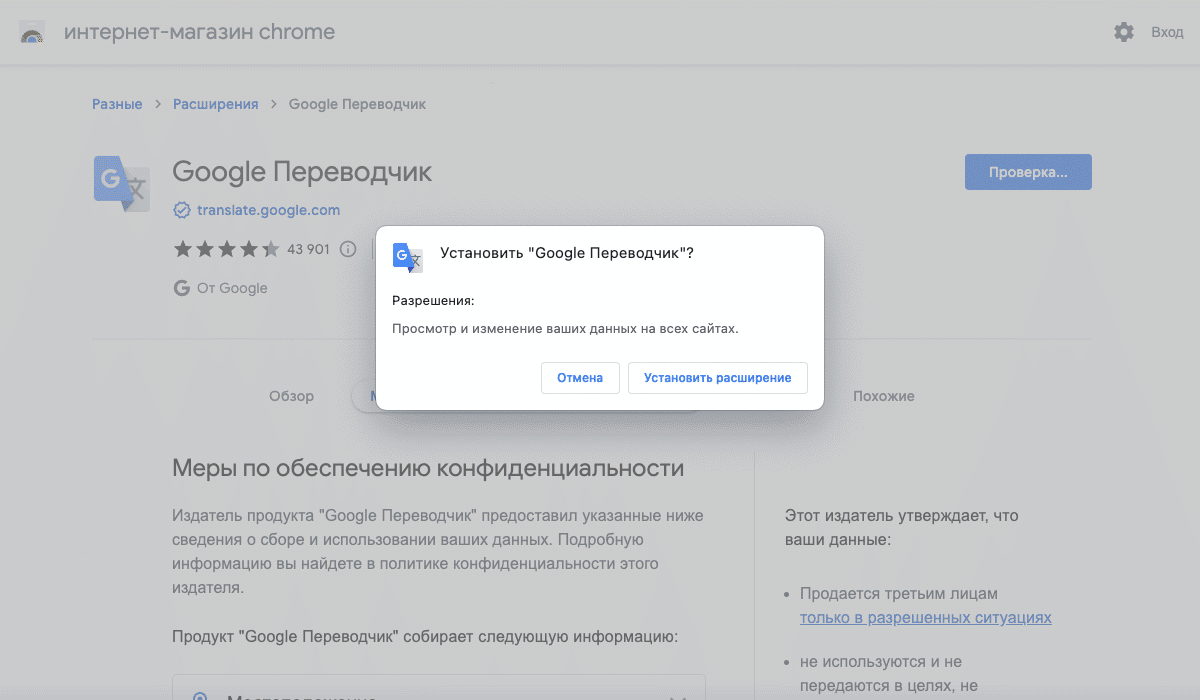Click the large Google Переводчик extension icon
The width and height of the screenshot is (1200, 700).
tap(122, 184)
